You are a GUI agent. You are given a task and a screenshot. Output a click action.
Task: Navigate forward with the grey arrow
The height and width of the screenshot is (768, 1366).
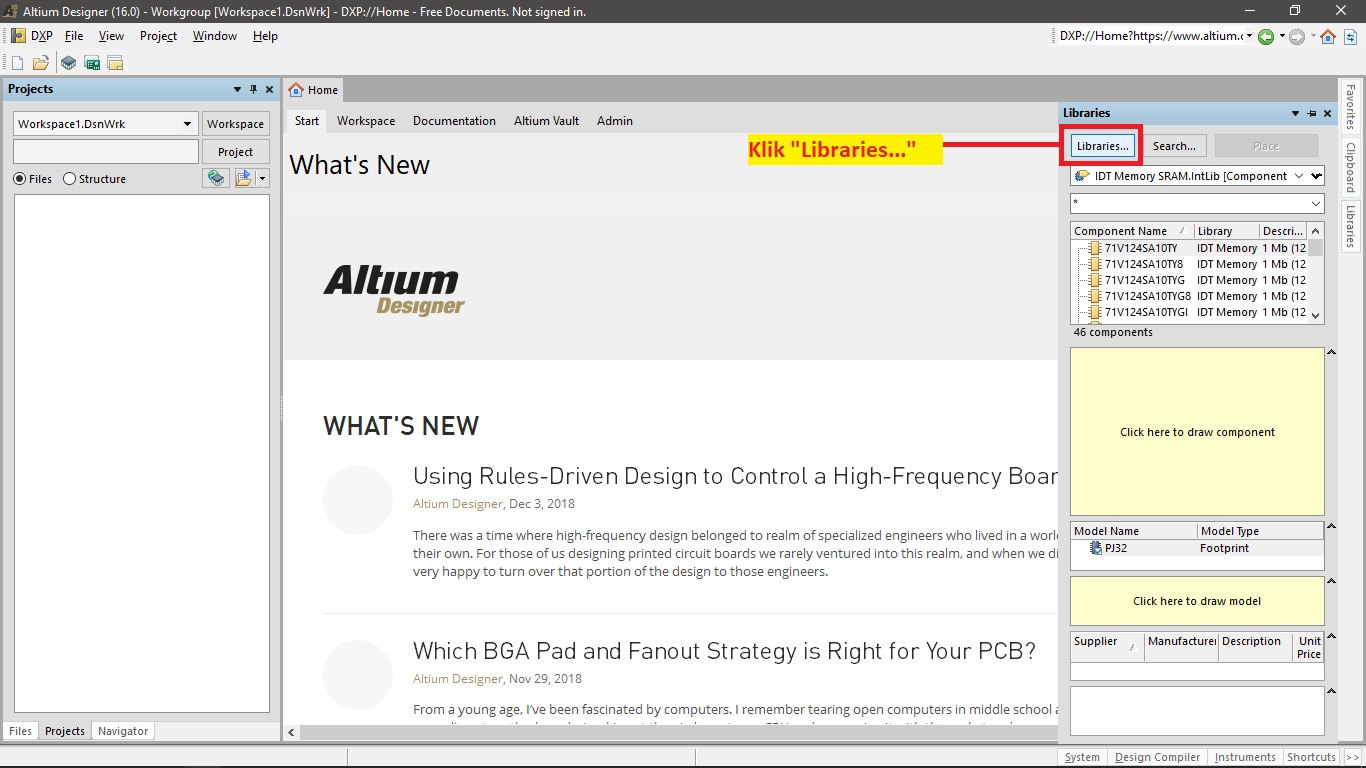(1297, 37)
